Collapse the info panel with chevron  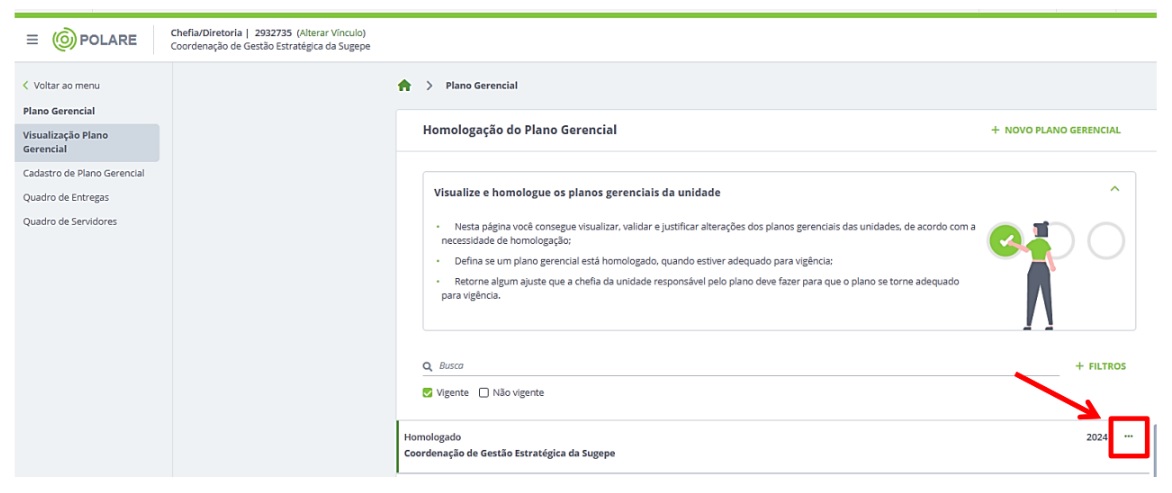pyautogui.click(x=1114, y=189)
